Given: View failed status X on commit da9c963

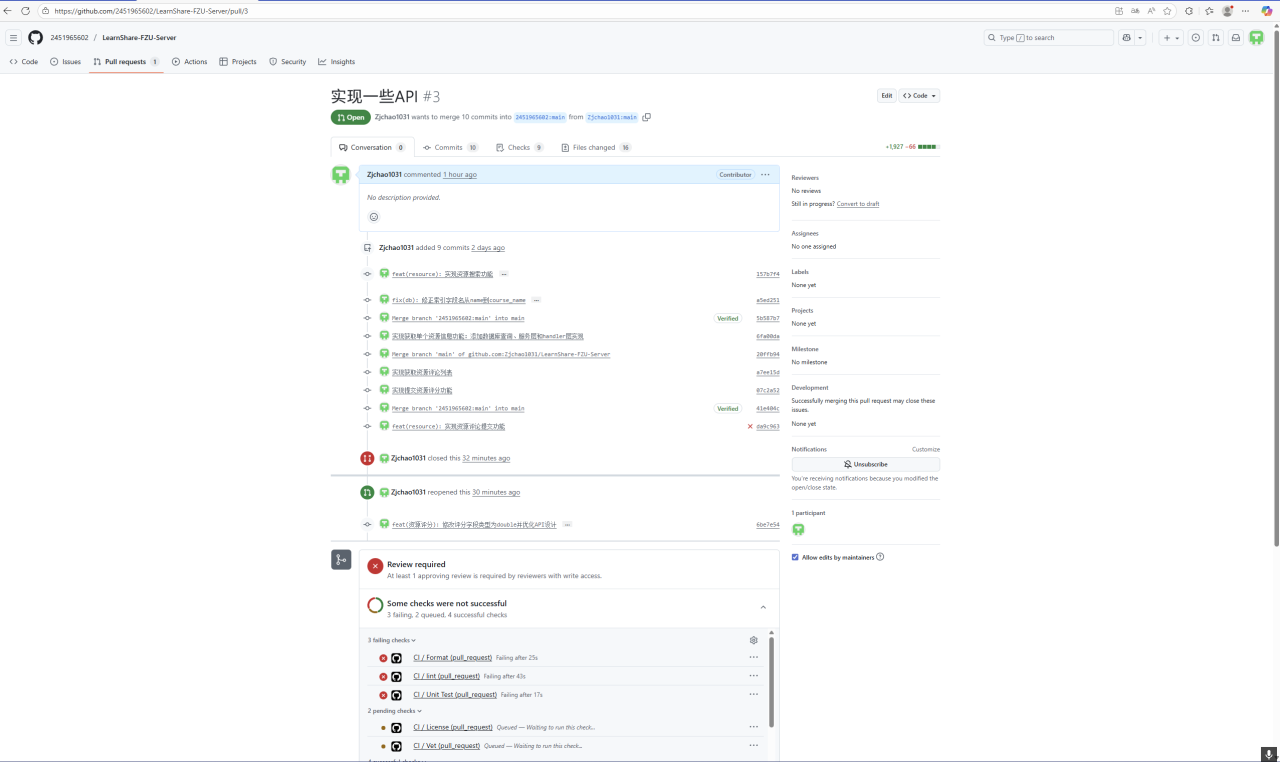Looking at the screenshot, I should (x=750, y=426).
